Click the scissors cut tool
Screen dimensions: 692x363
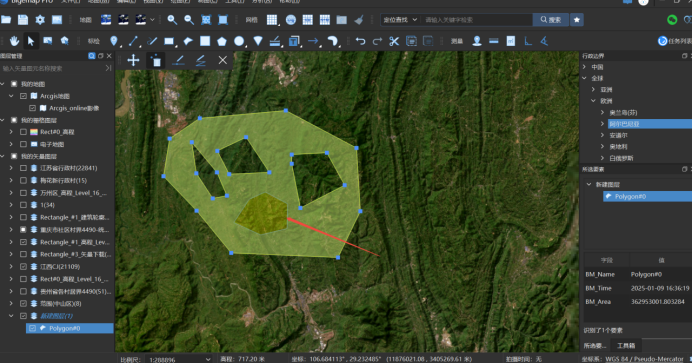click(x=394, y=41)
